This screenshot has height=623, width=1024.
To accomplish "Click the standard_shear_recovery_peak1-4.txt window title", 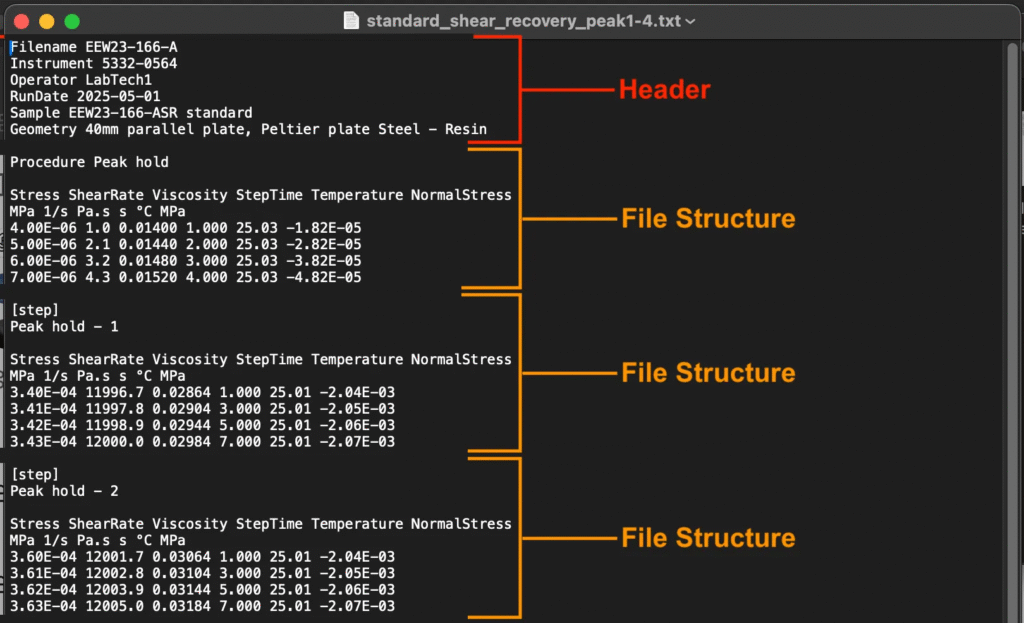I will coord(524,21).
